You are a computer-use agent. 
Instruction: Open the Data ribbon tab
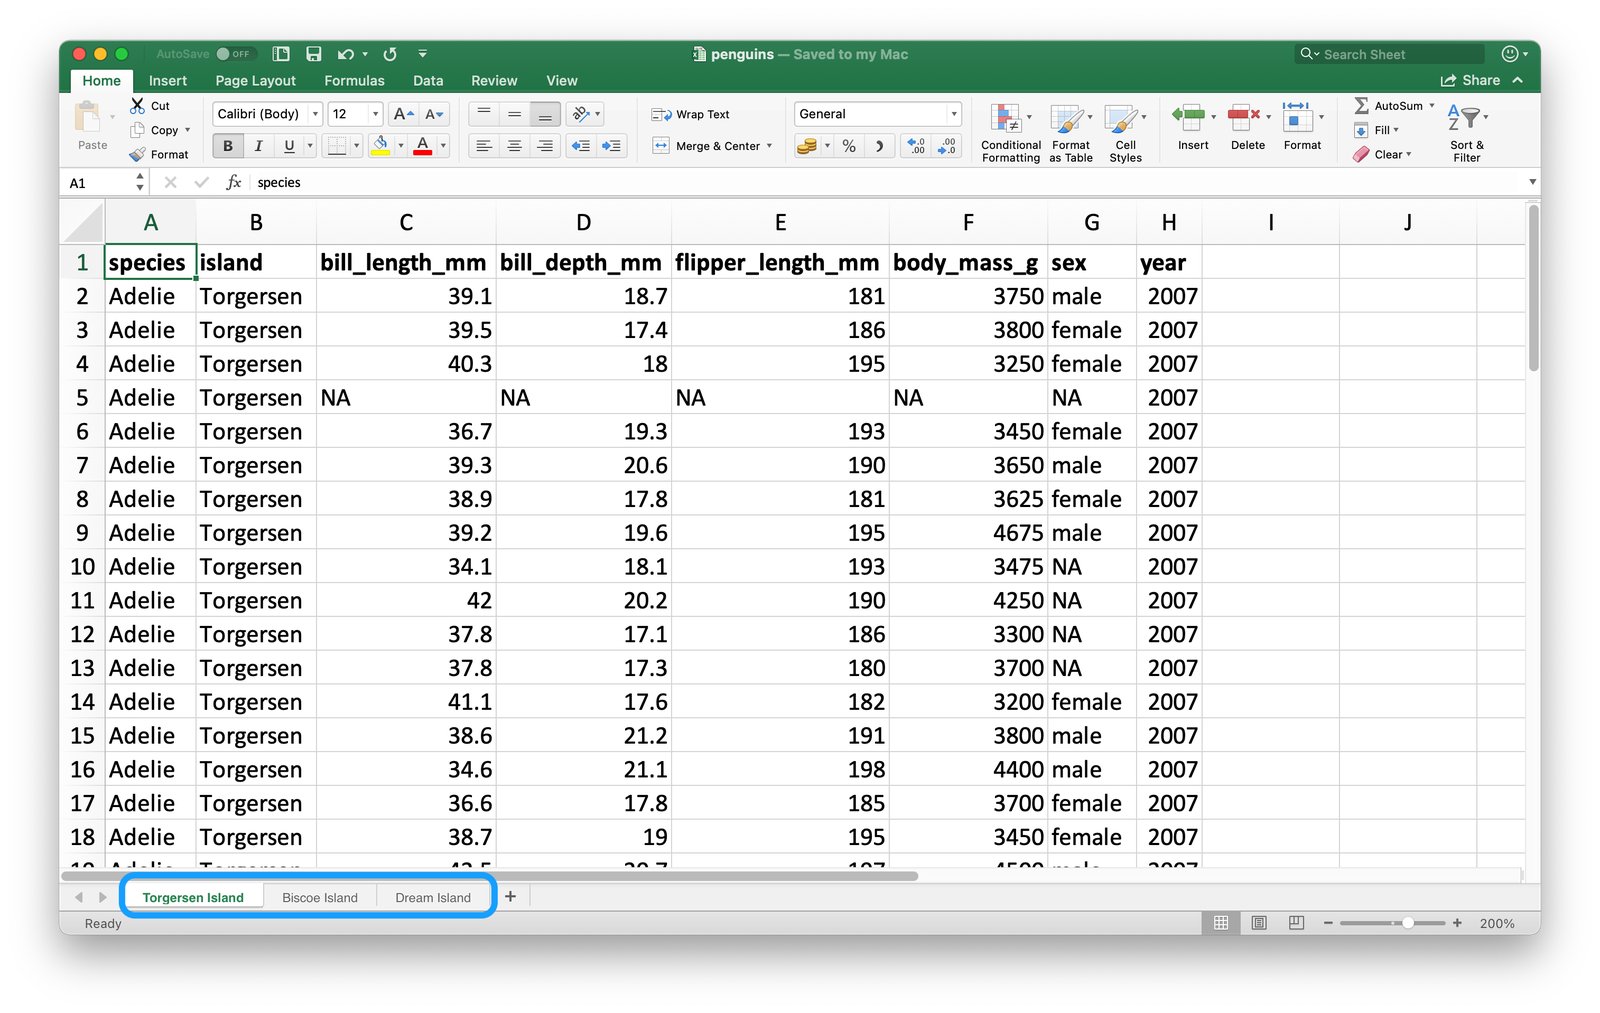tap(428, 80)
